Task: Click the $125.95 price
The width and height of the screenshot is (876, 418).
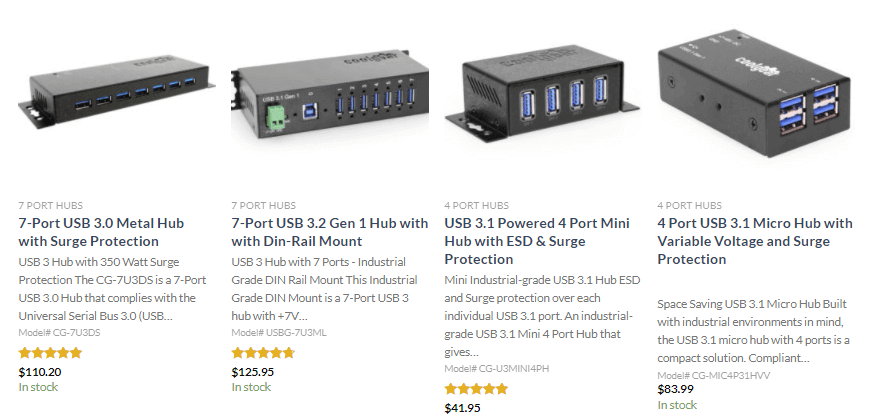Action: pyautogui.click(x=253, y=371)
